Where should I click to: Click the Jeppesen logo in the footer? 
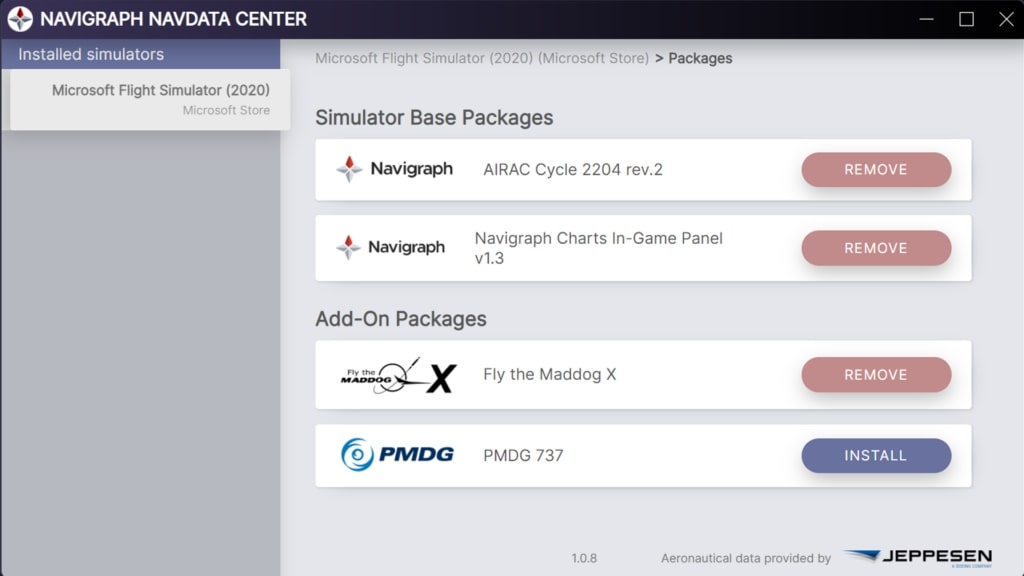pyautogui.click(x=917, y=557)
